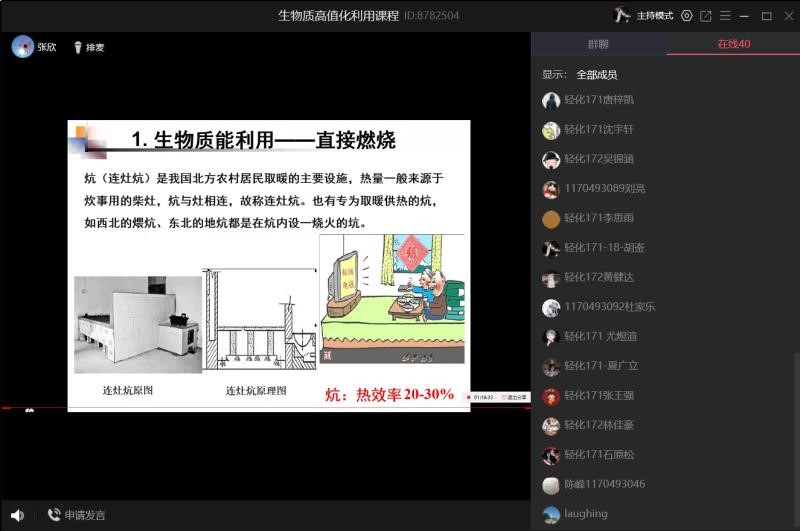Open the 排麦 microphone queue

click(88, 47)
